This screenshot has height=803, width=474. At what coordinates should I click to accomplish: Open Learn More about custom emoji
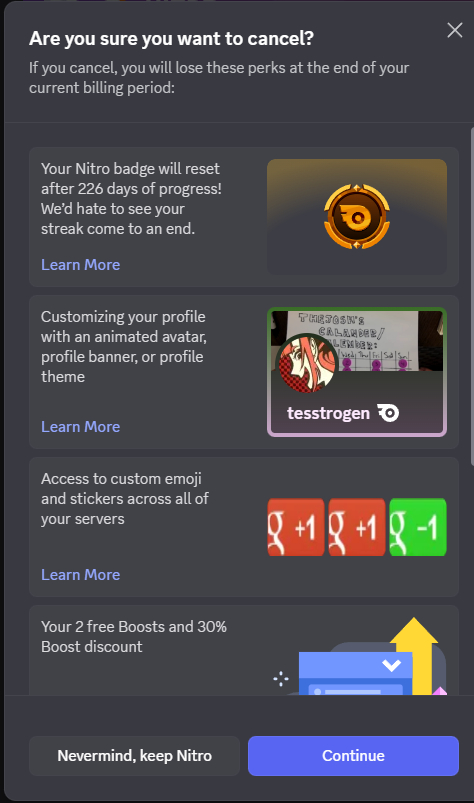[x=80, y=575]
